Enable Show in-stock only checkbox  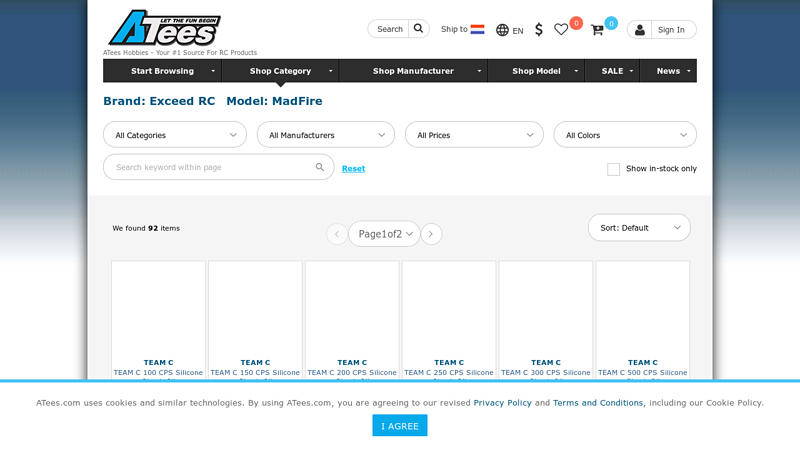pos(613,169)
